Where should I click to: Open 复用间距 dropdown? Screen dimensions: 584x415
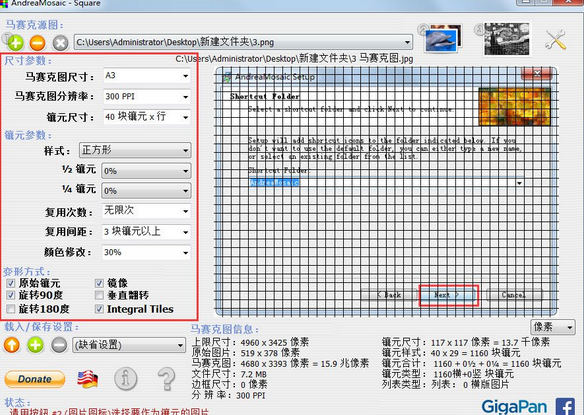coord(146,232)
